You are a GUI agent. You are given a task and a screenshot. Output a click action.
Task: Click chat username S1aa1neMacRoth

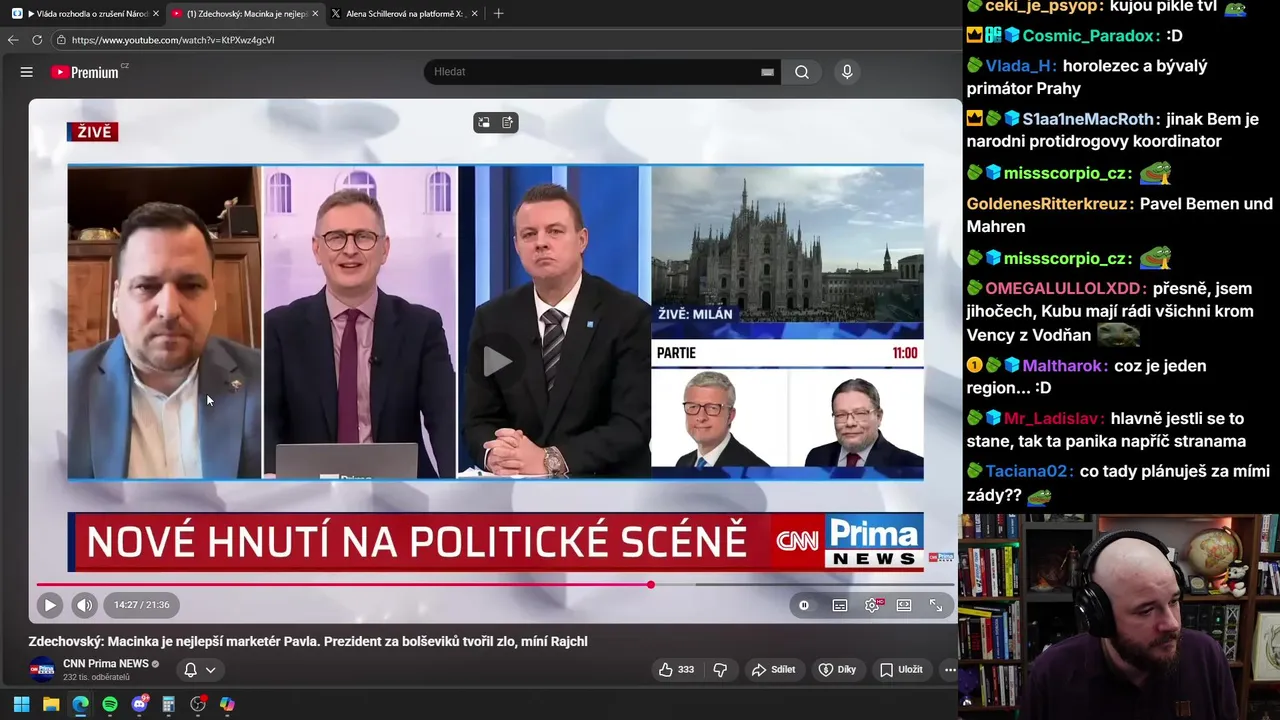click(x=1088, y=119)
